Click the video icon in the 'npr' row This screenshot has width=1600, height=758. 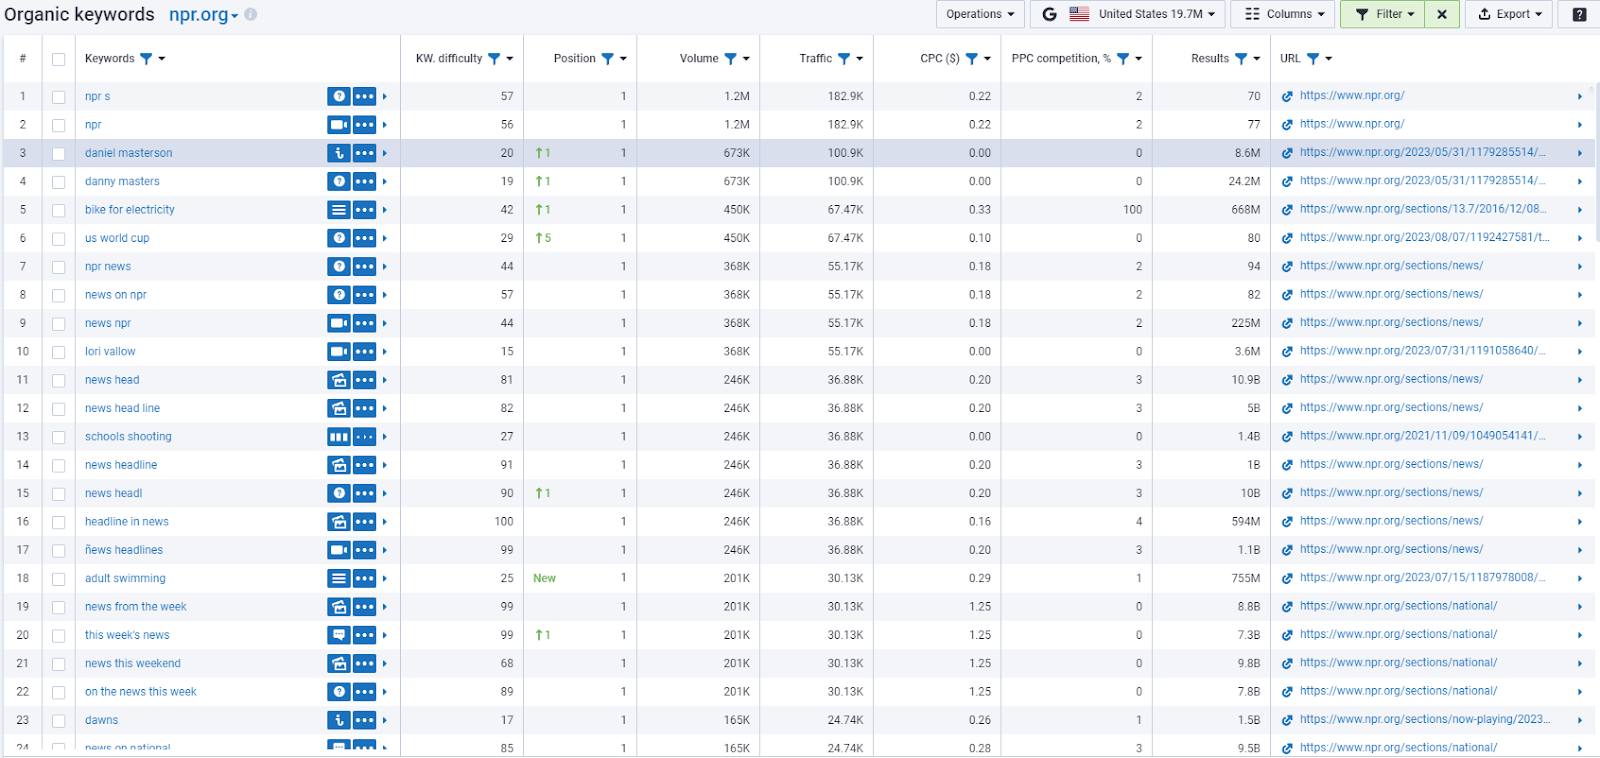(339, 125)
